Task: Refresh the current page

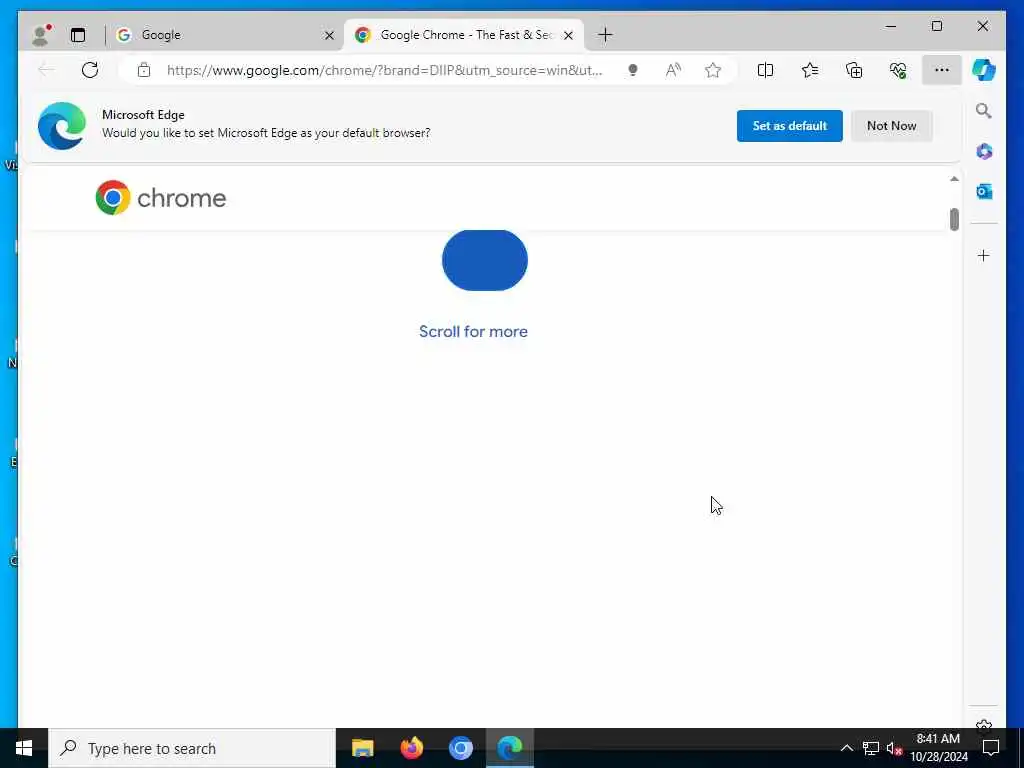Action: [x=90, y=70]
